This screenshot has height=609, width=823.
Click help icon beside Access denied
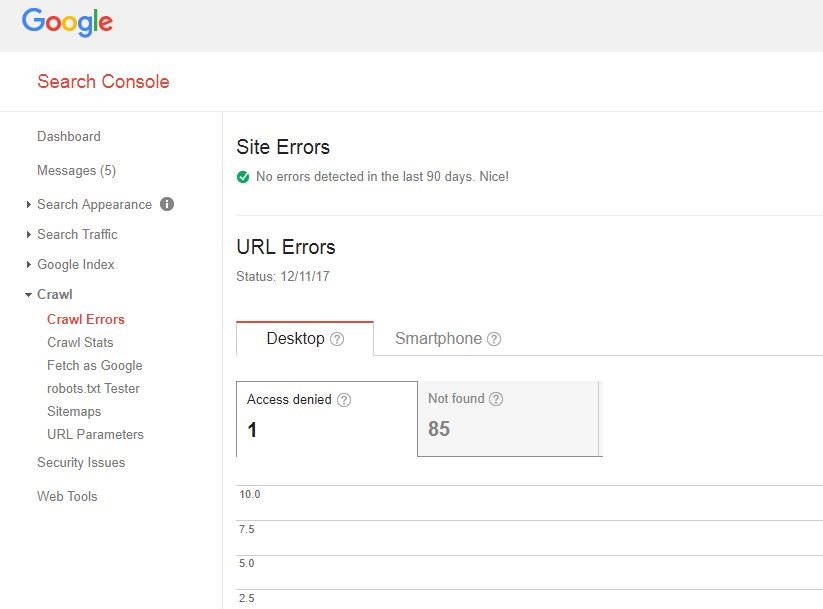[344, 400]
